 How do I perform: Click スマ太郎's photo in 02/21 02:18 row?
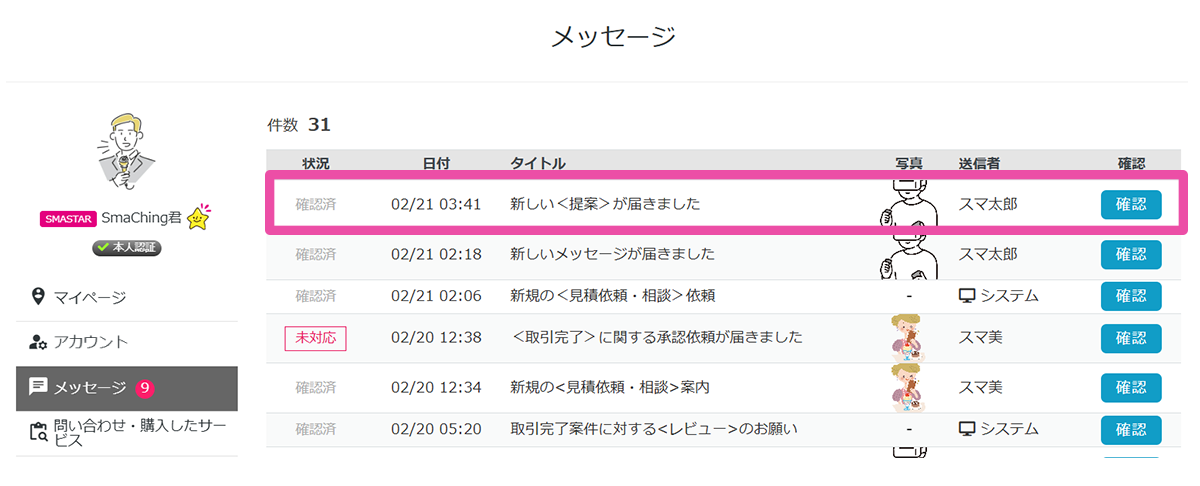[x=908, y=256]
